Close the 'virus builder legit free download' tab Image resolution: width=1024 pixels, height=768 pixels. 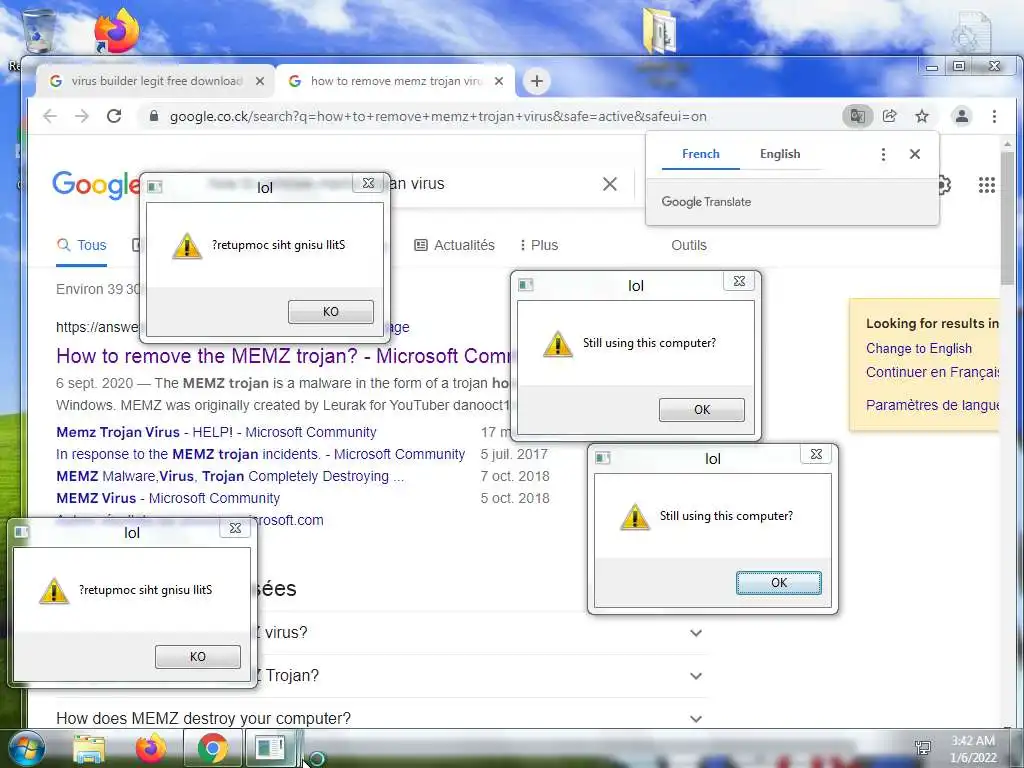pyautogui.click(x=260, y=81)
